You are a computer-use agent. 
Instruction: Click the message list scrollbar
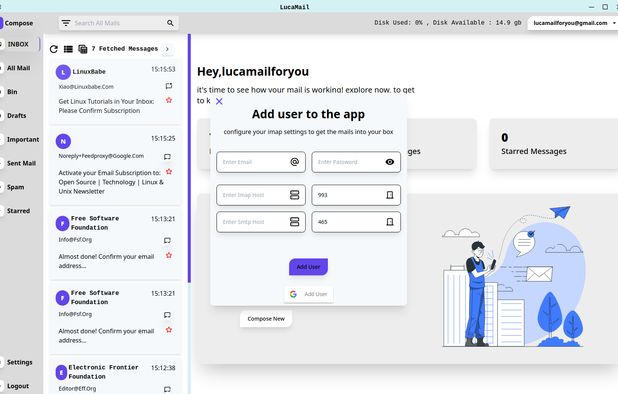(189, 158)
